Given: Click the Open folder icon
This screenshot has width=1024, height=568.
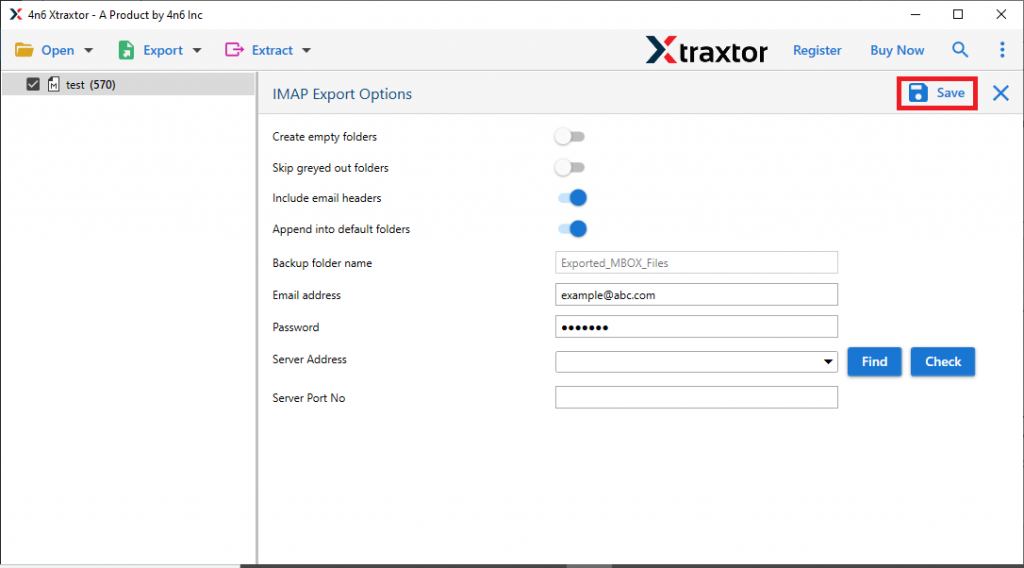Looking at the screenshot, I should (x=24, y=50).
